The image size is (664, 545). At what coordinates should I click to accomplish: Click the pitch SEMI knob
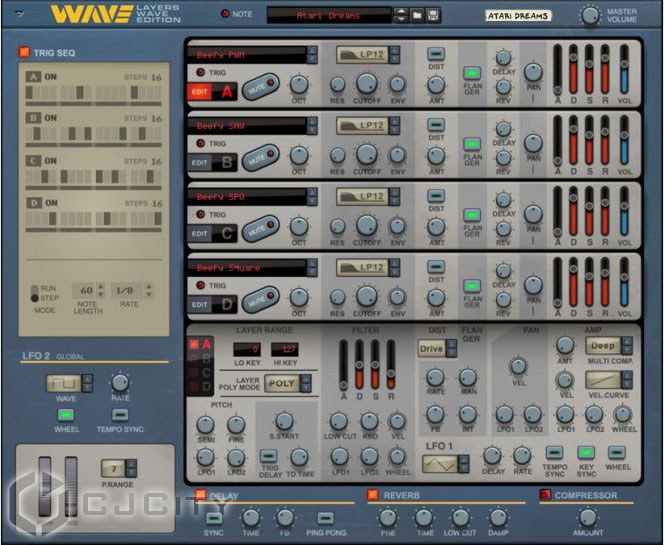(205, 425)
